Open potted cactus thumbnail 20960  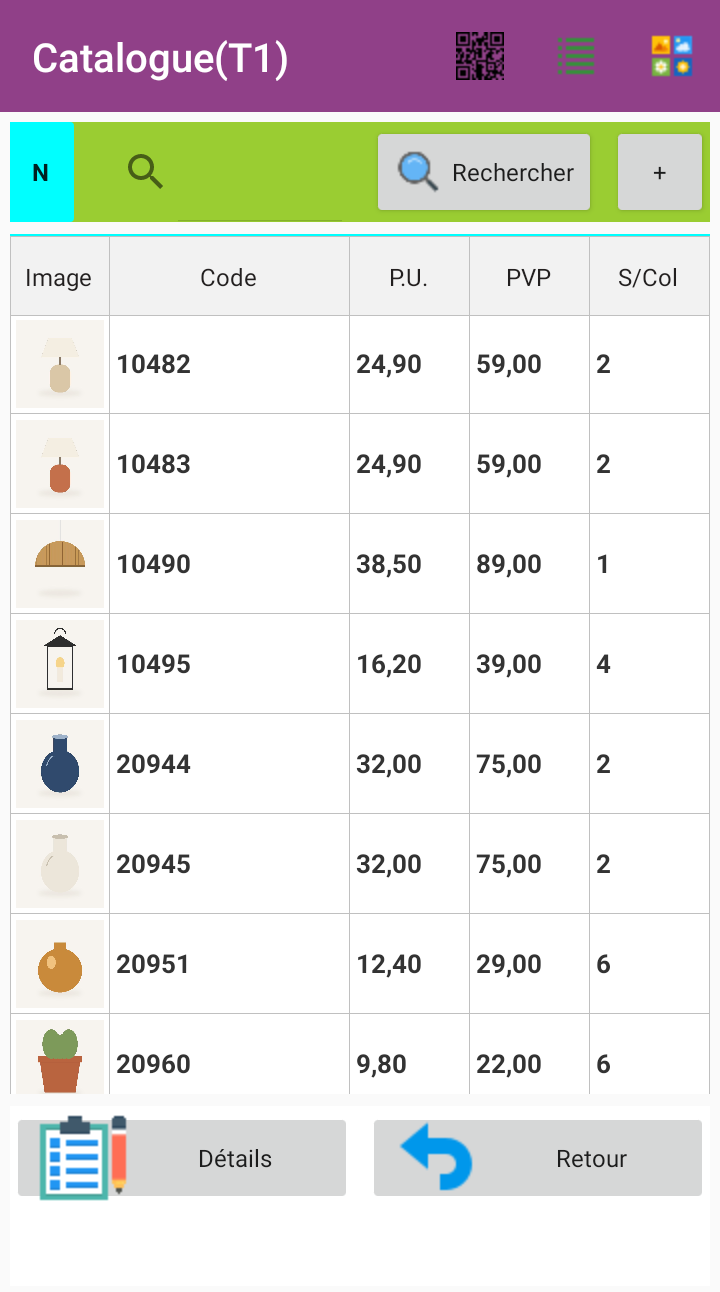[60, 1057]
